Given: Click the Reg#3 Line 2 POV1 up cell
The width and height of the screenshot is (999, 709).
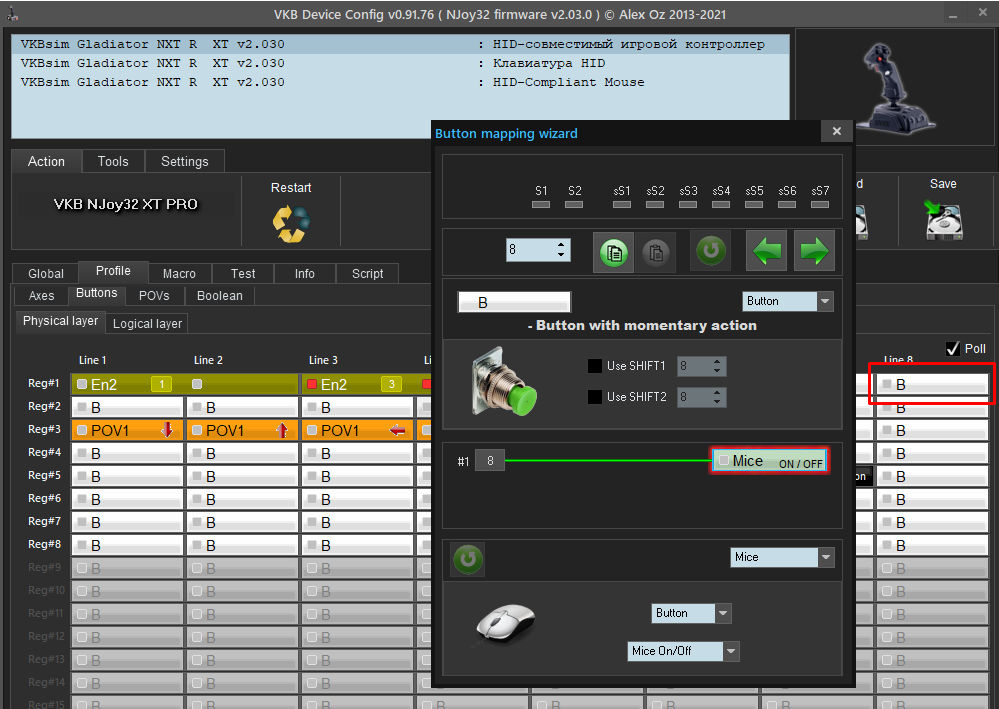Looking at the screenshot, I should (x=242, y=430).
